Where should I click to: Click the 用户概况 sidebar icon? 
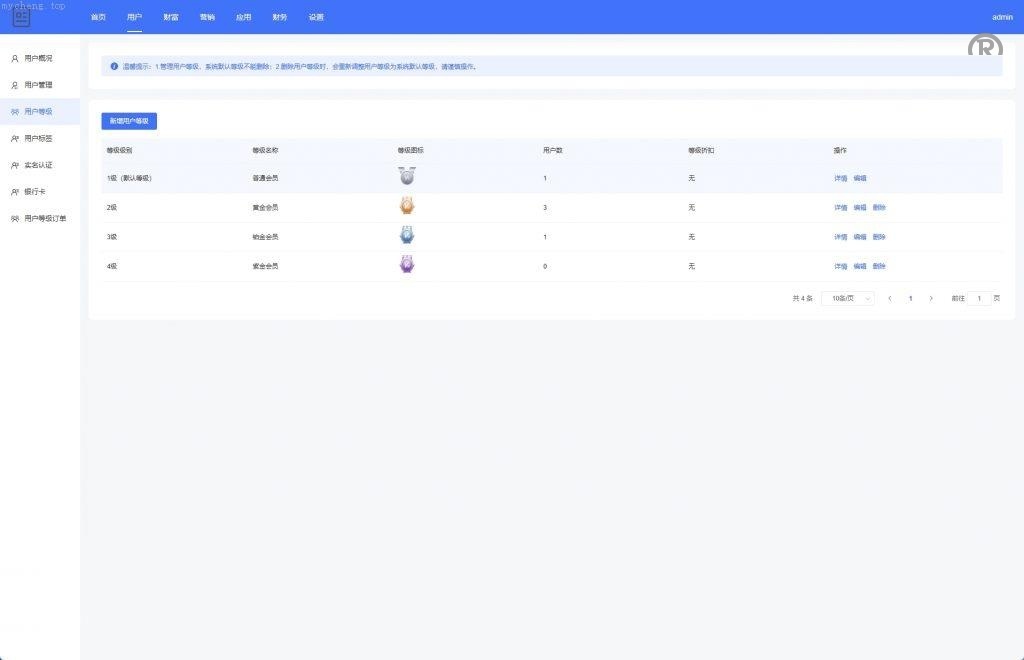15,58
